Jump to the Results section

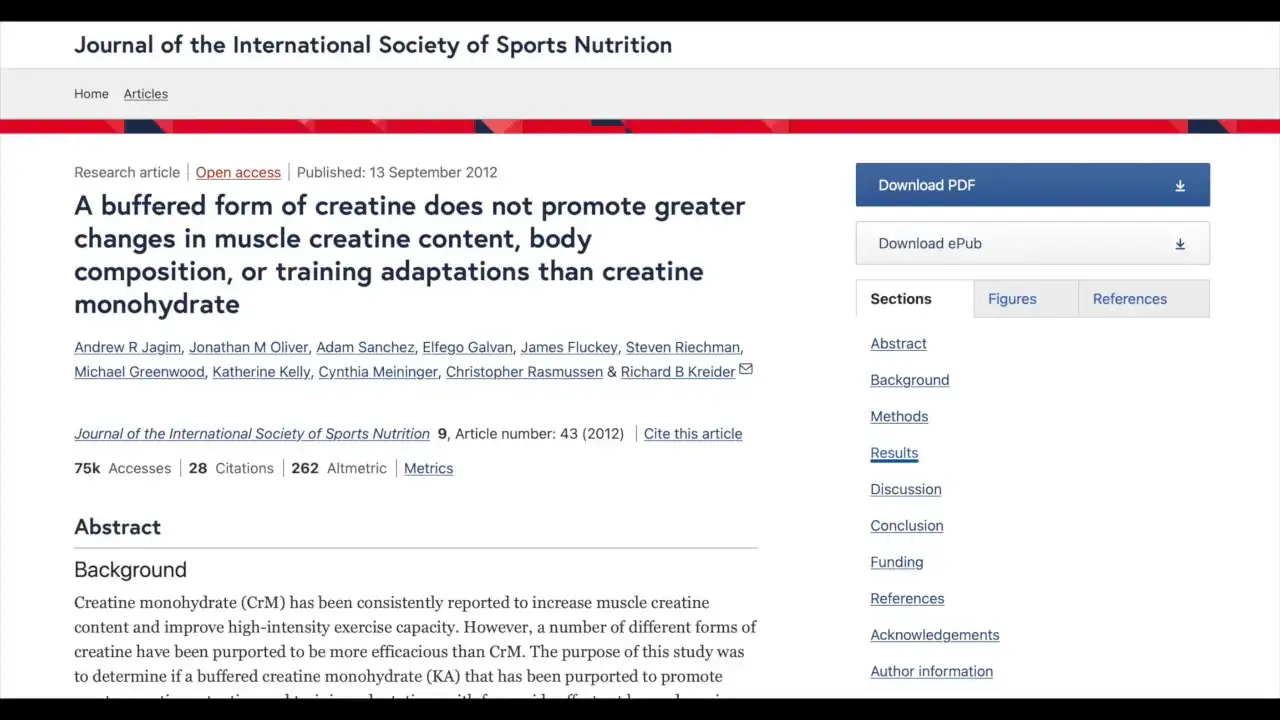[x=894, y=453]
